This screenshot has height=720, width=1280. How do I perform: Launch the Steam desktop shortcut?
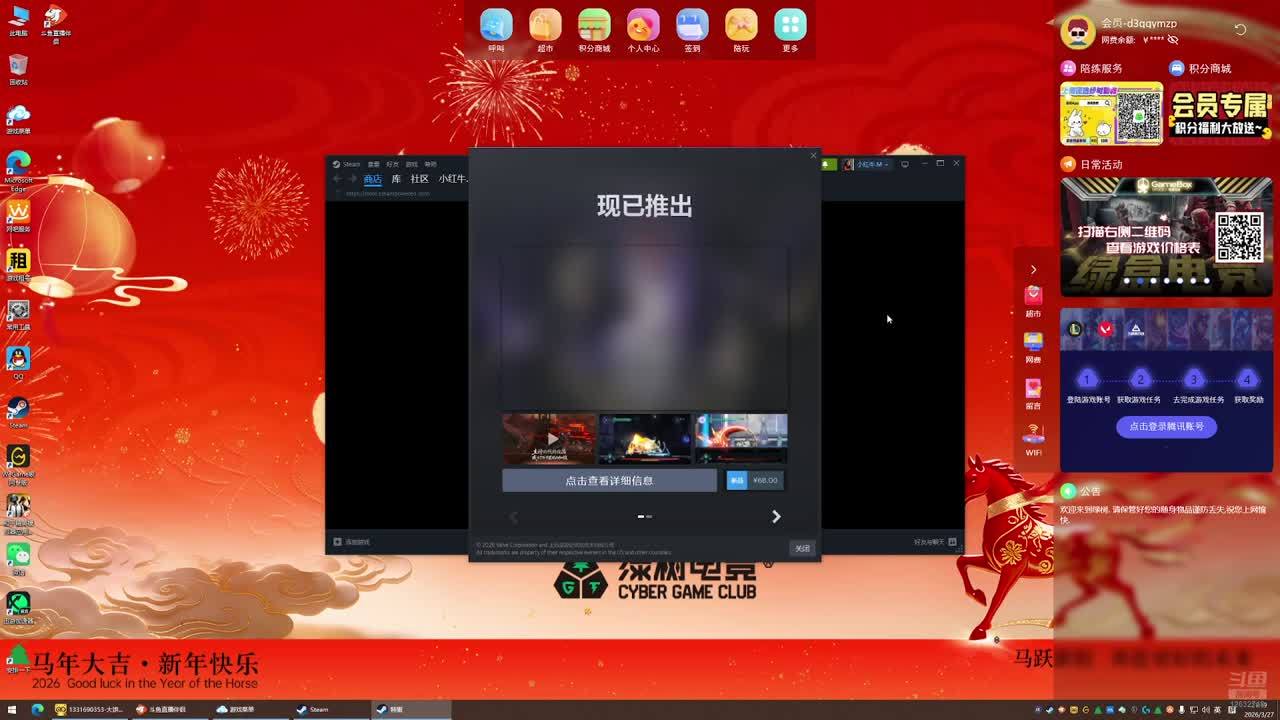click(x=18, y=412)
